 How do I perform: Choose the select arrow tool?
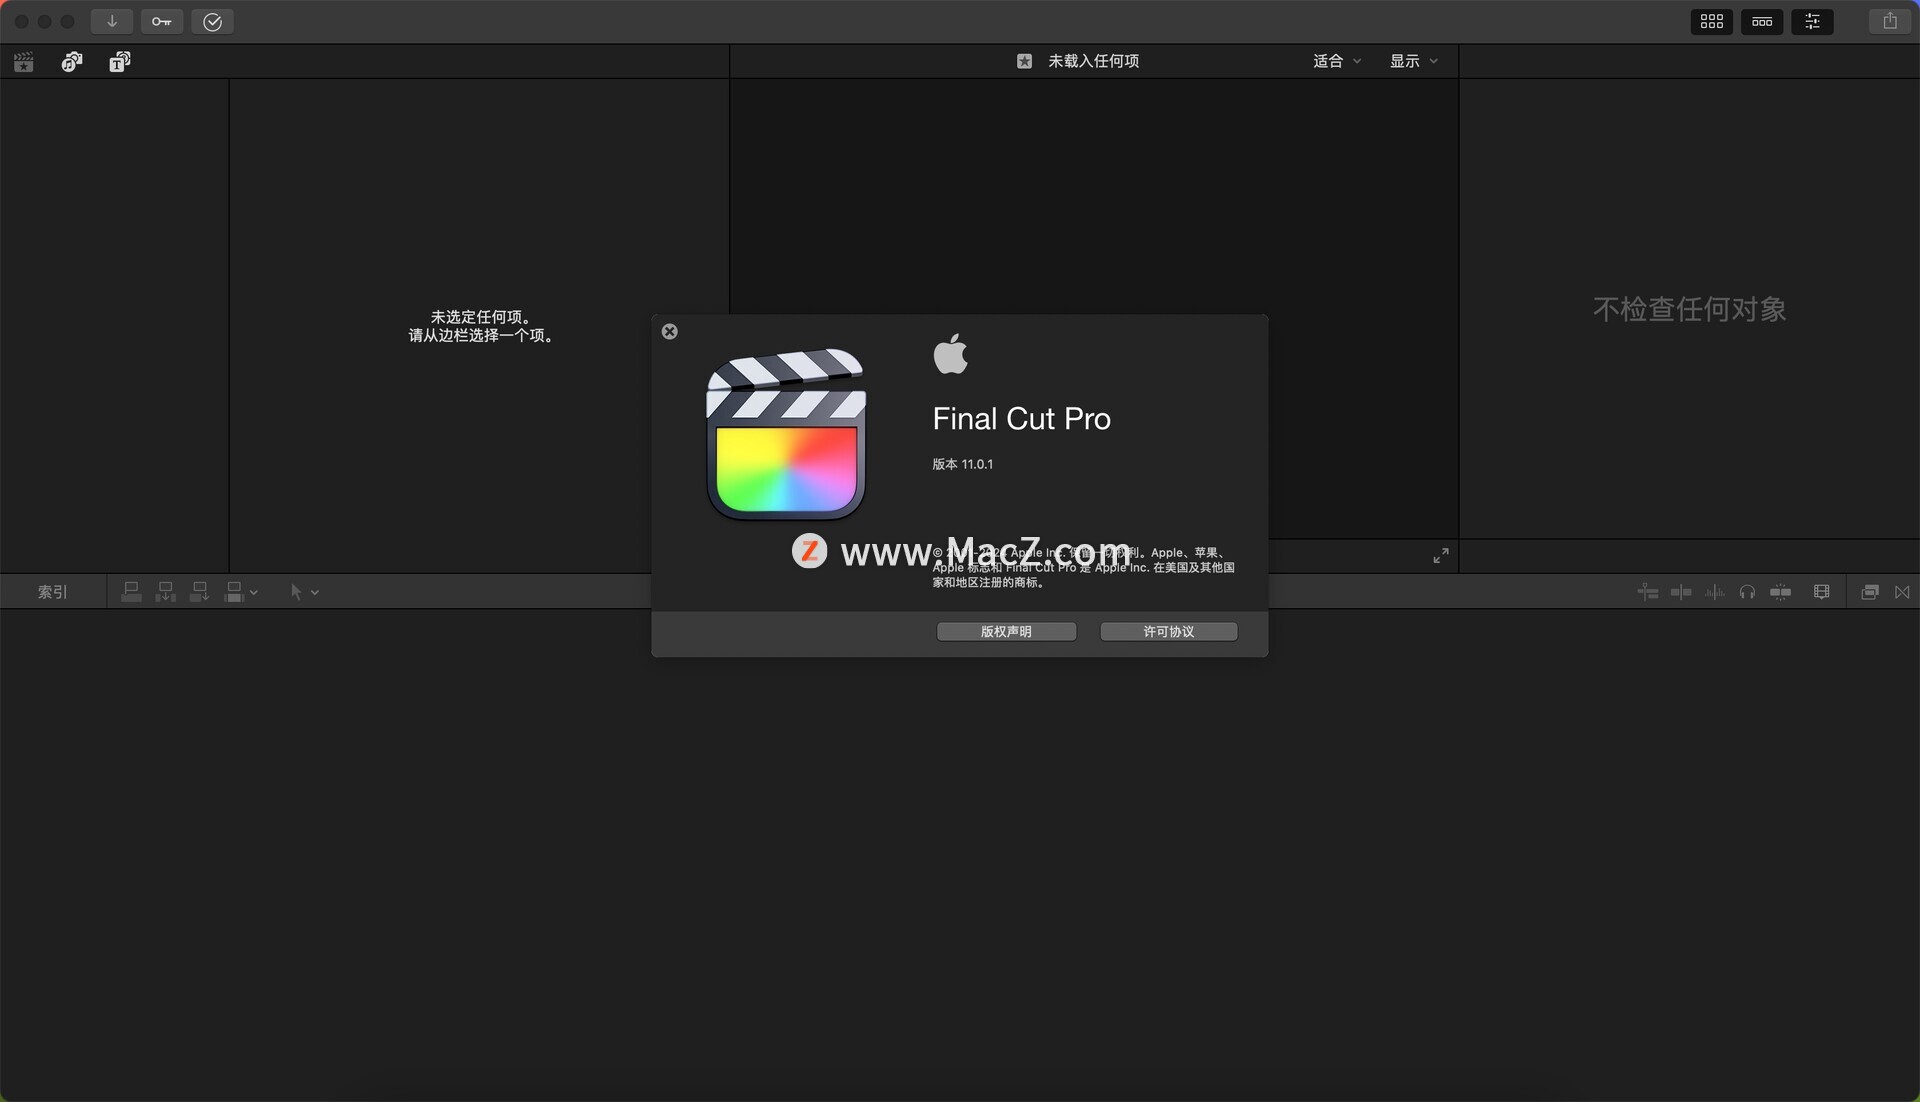pyautogui.click(x=296, y=592)
